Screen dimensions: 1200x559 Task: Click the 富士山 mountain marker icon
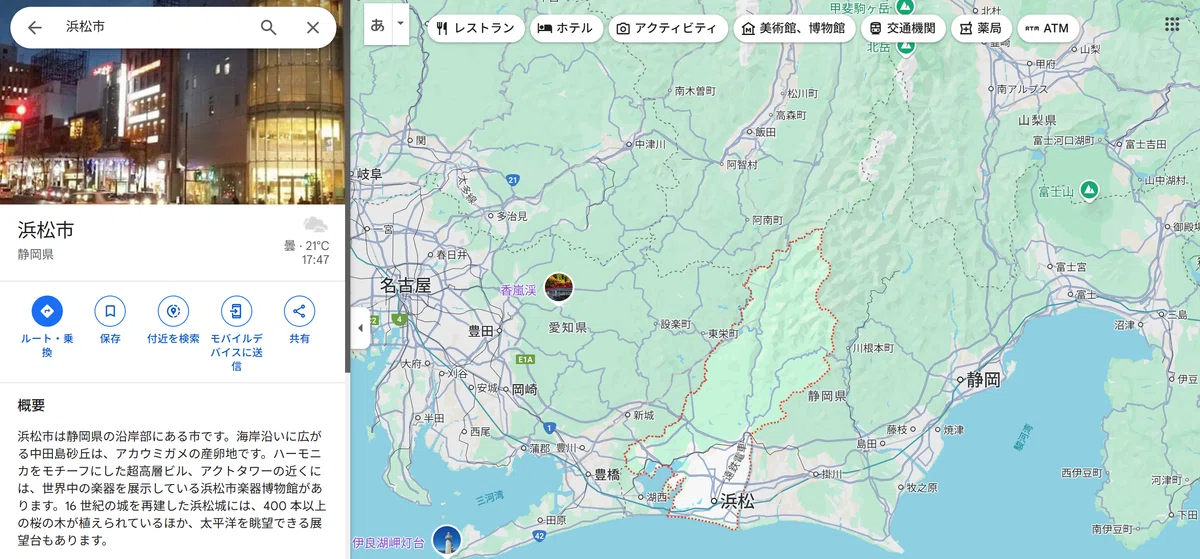click(1090, 189)
